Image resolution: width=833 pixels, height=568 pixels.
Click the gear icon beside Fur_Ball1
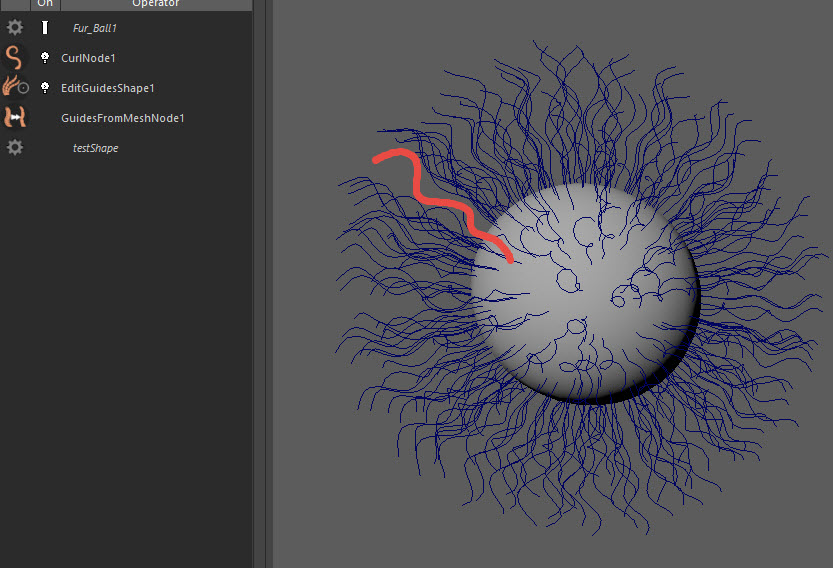point(15,28)
